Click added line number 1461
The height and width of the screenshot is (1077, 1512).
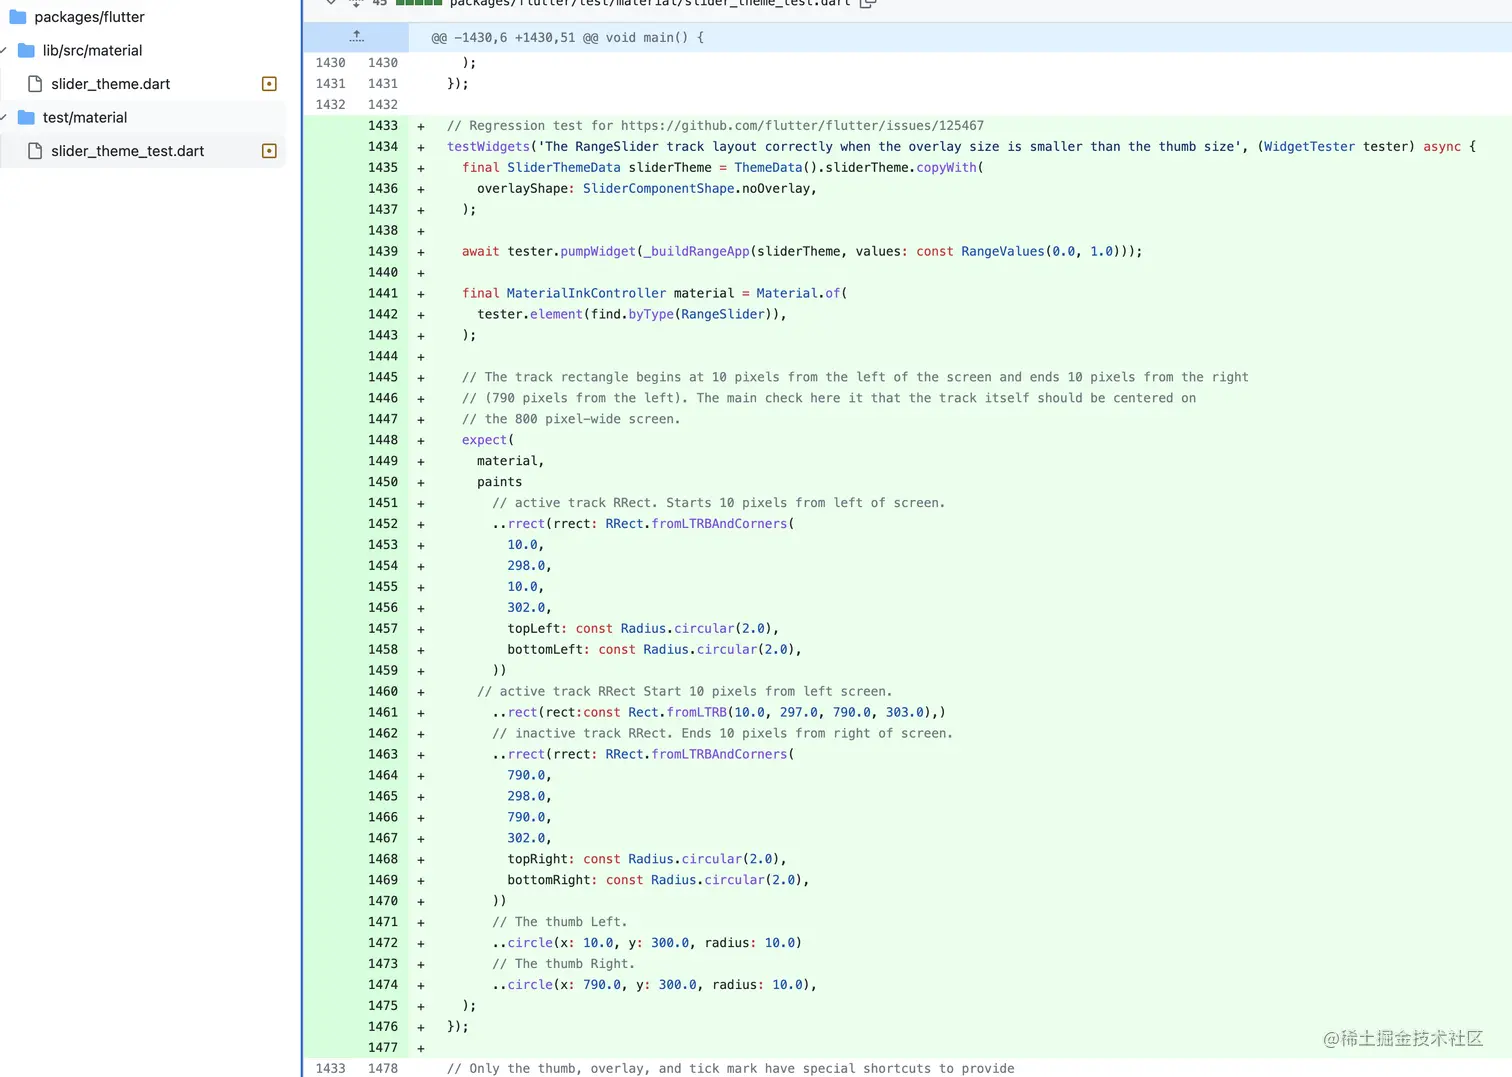pos(383,713)
